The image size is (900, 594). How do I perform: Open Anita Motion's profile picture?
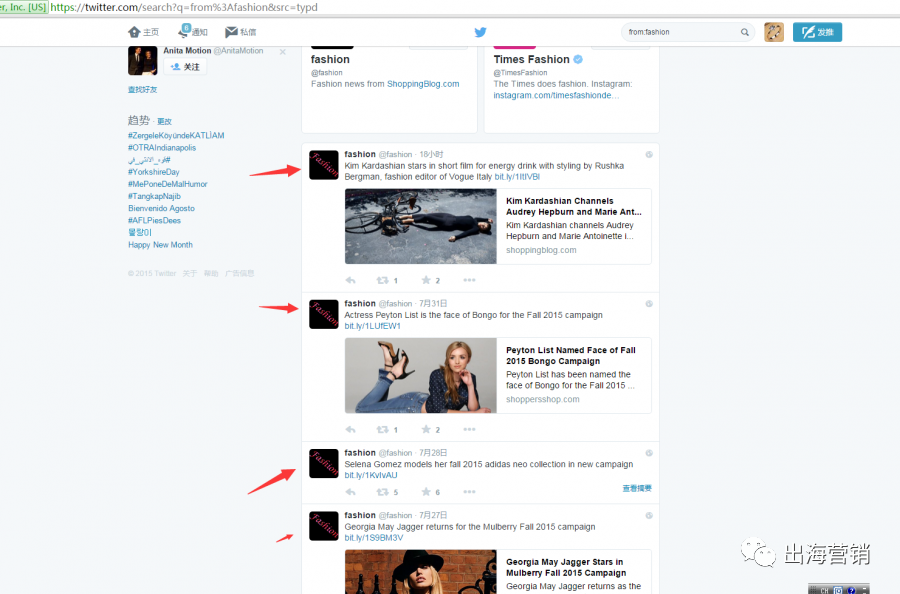pyautogui.click(x=142, y=61)
